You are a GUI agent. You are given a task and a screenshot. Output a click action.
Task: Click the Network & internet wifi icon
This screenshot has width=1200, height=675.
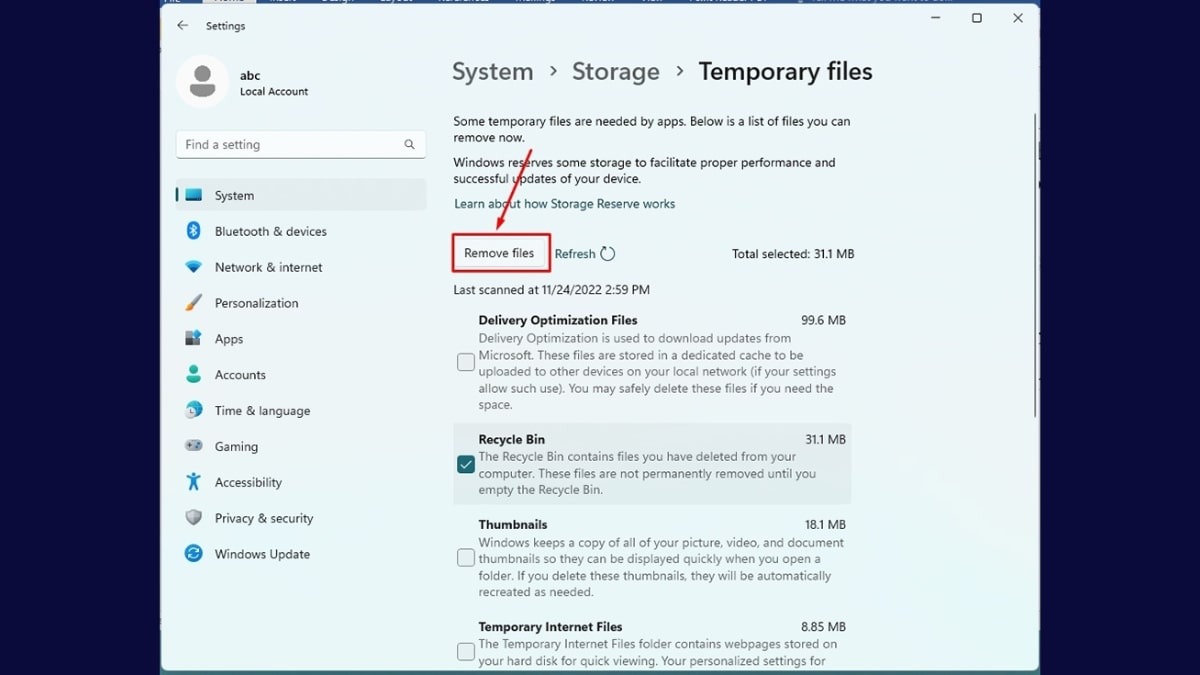[194, 267]
